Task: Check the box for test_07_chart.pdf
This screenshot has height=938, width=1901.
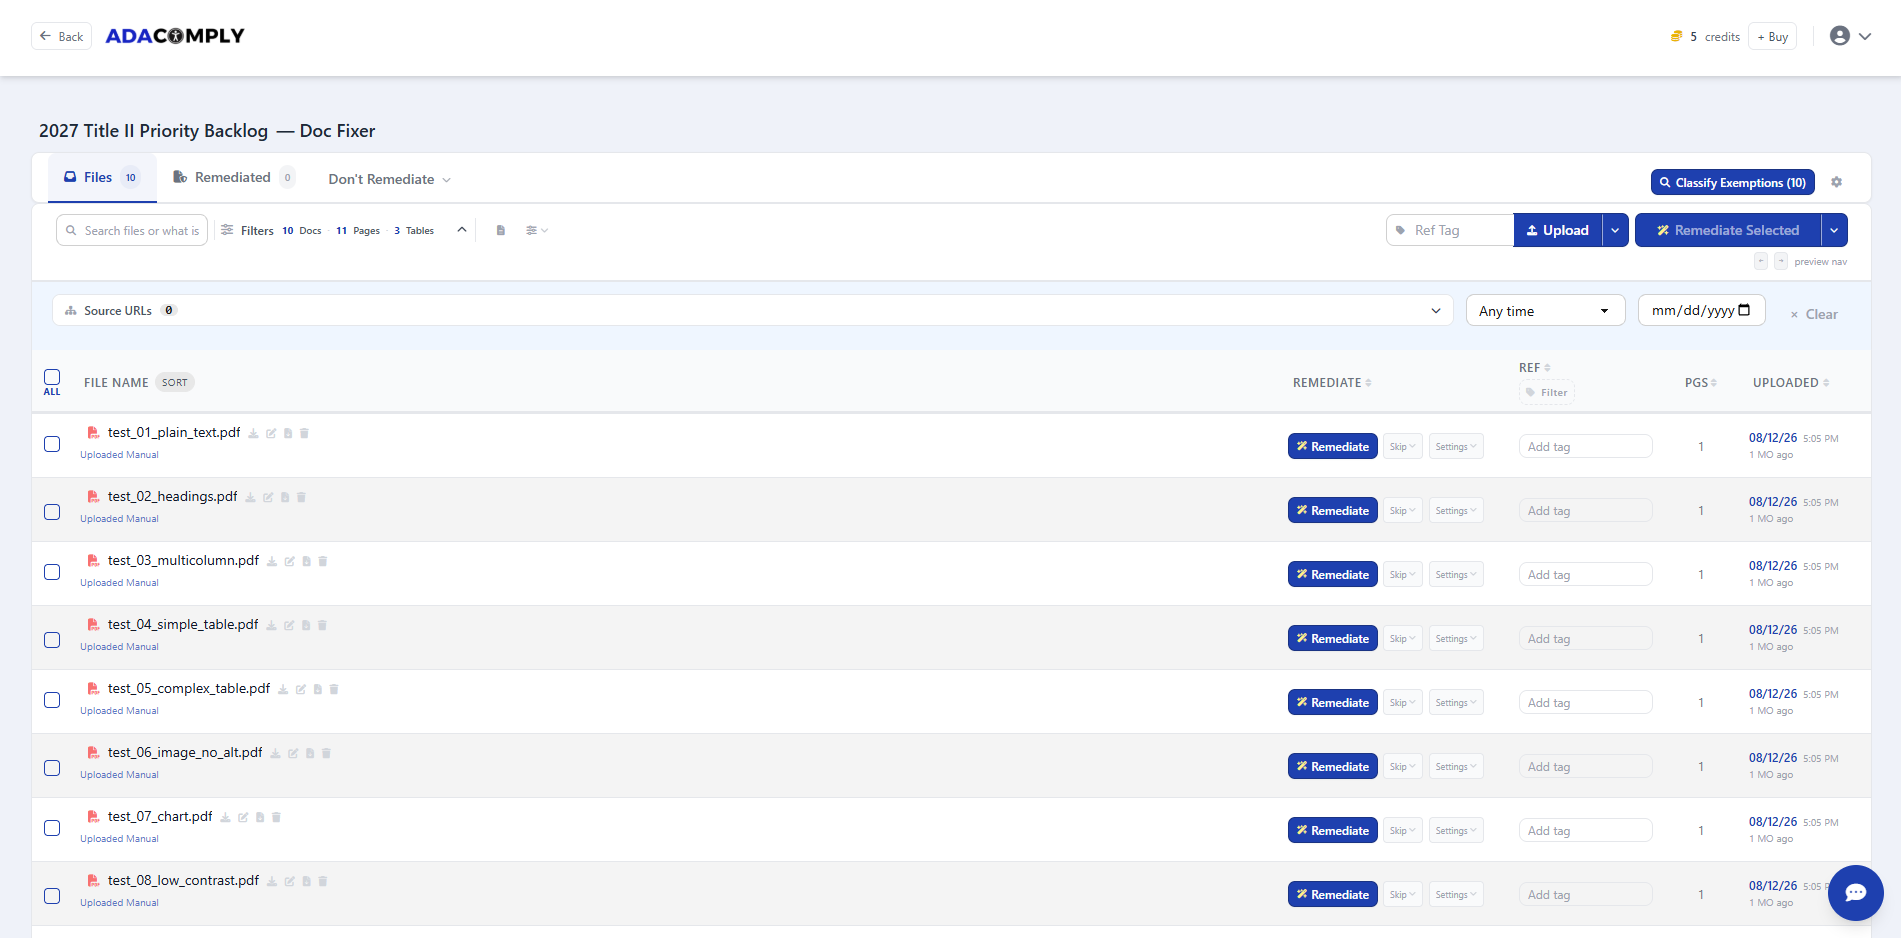Action: pyautogui.click(x=52, y=828)
